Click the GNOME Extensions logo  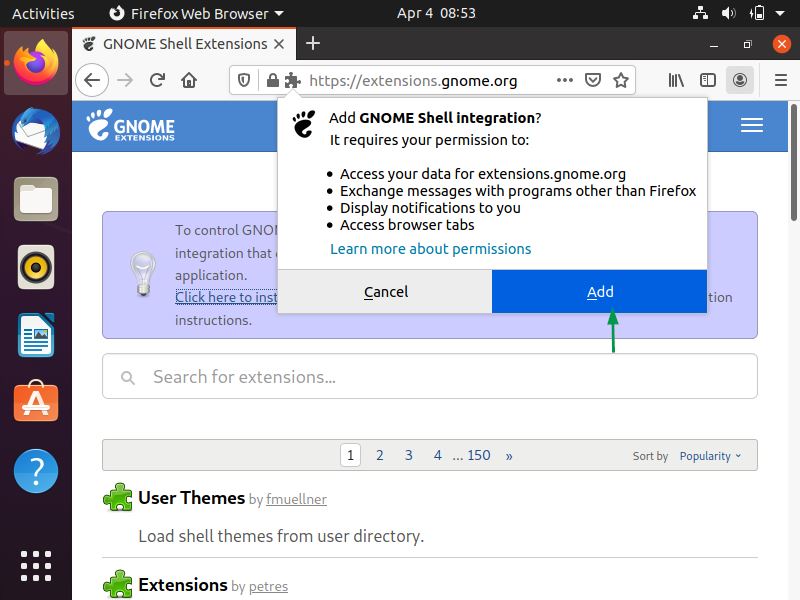click(131, 125)
